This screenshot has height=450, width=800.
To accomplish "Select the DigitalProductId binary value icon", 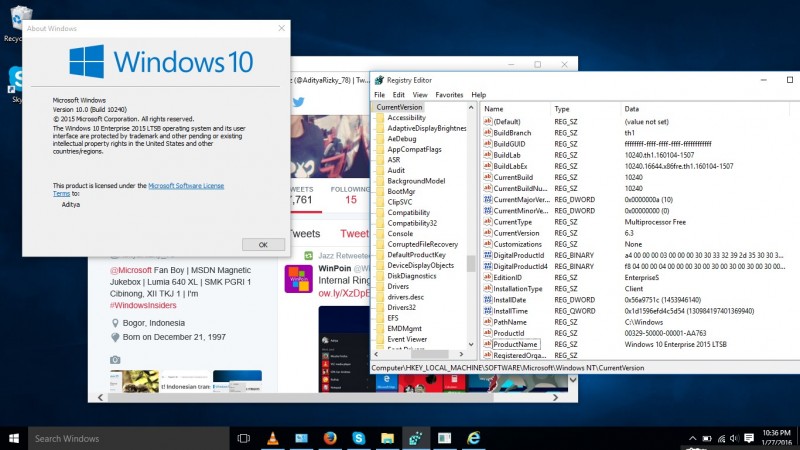I will coord(488,255).
